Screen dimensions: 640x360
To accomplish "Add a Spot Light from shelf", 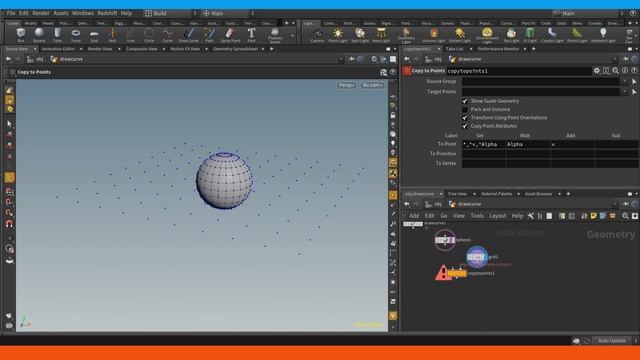I will [x=360, y=35].
